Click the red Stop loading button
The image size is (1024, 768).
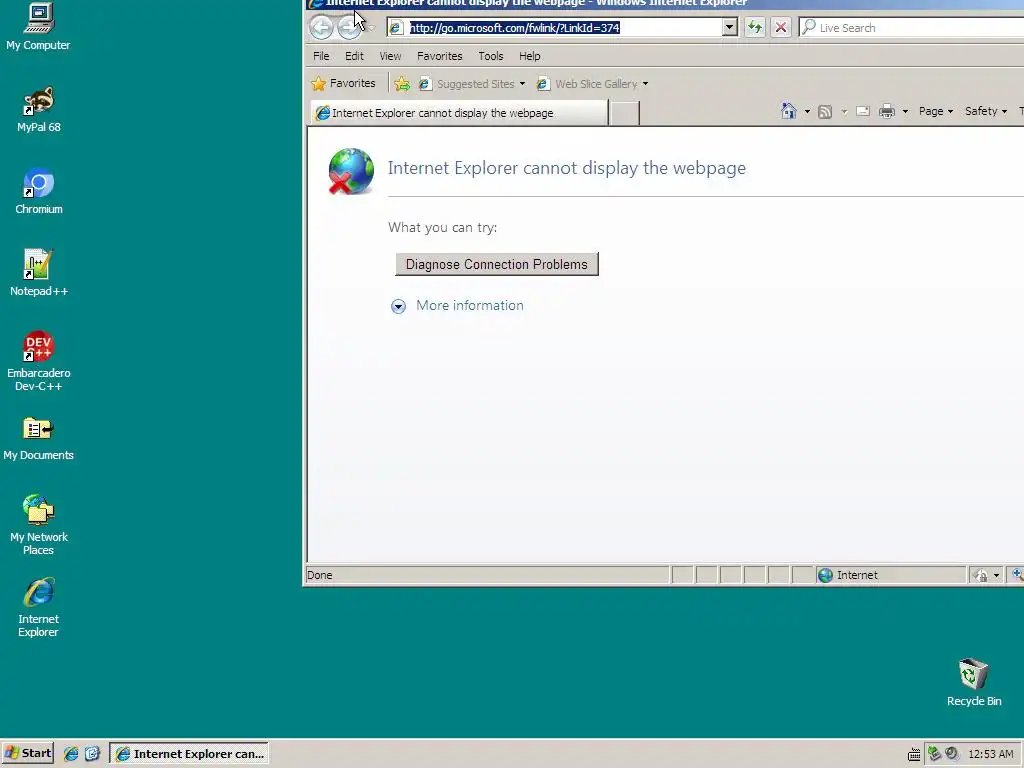(780, 27)
